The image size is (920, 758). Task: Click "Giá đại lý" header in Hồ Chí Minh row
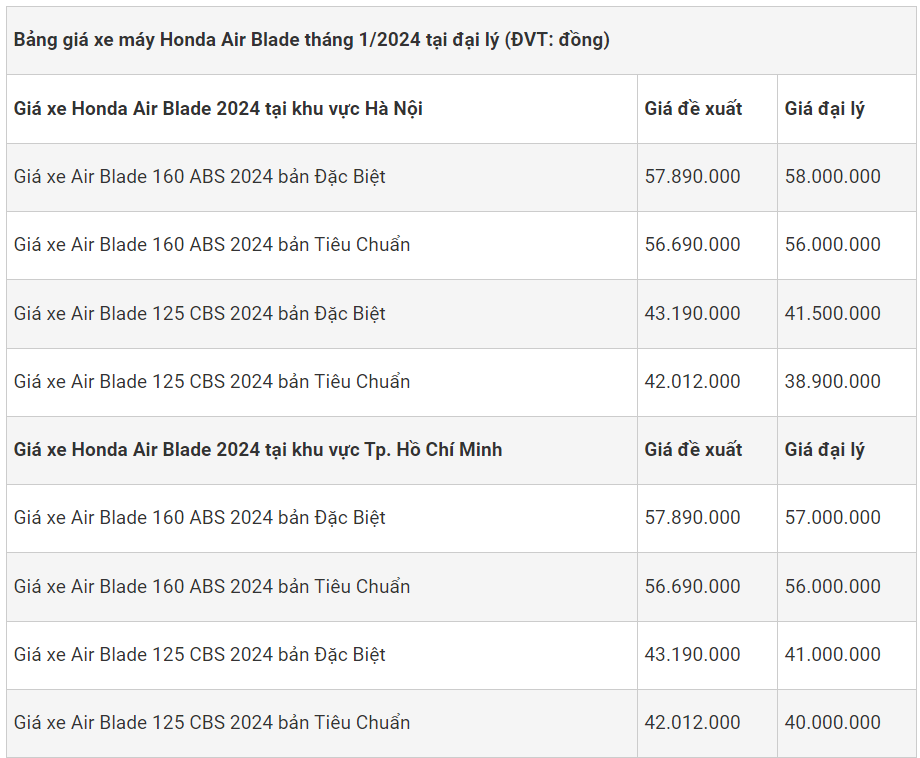(825, 449)
